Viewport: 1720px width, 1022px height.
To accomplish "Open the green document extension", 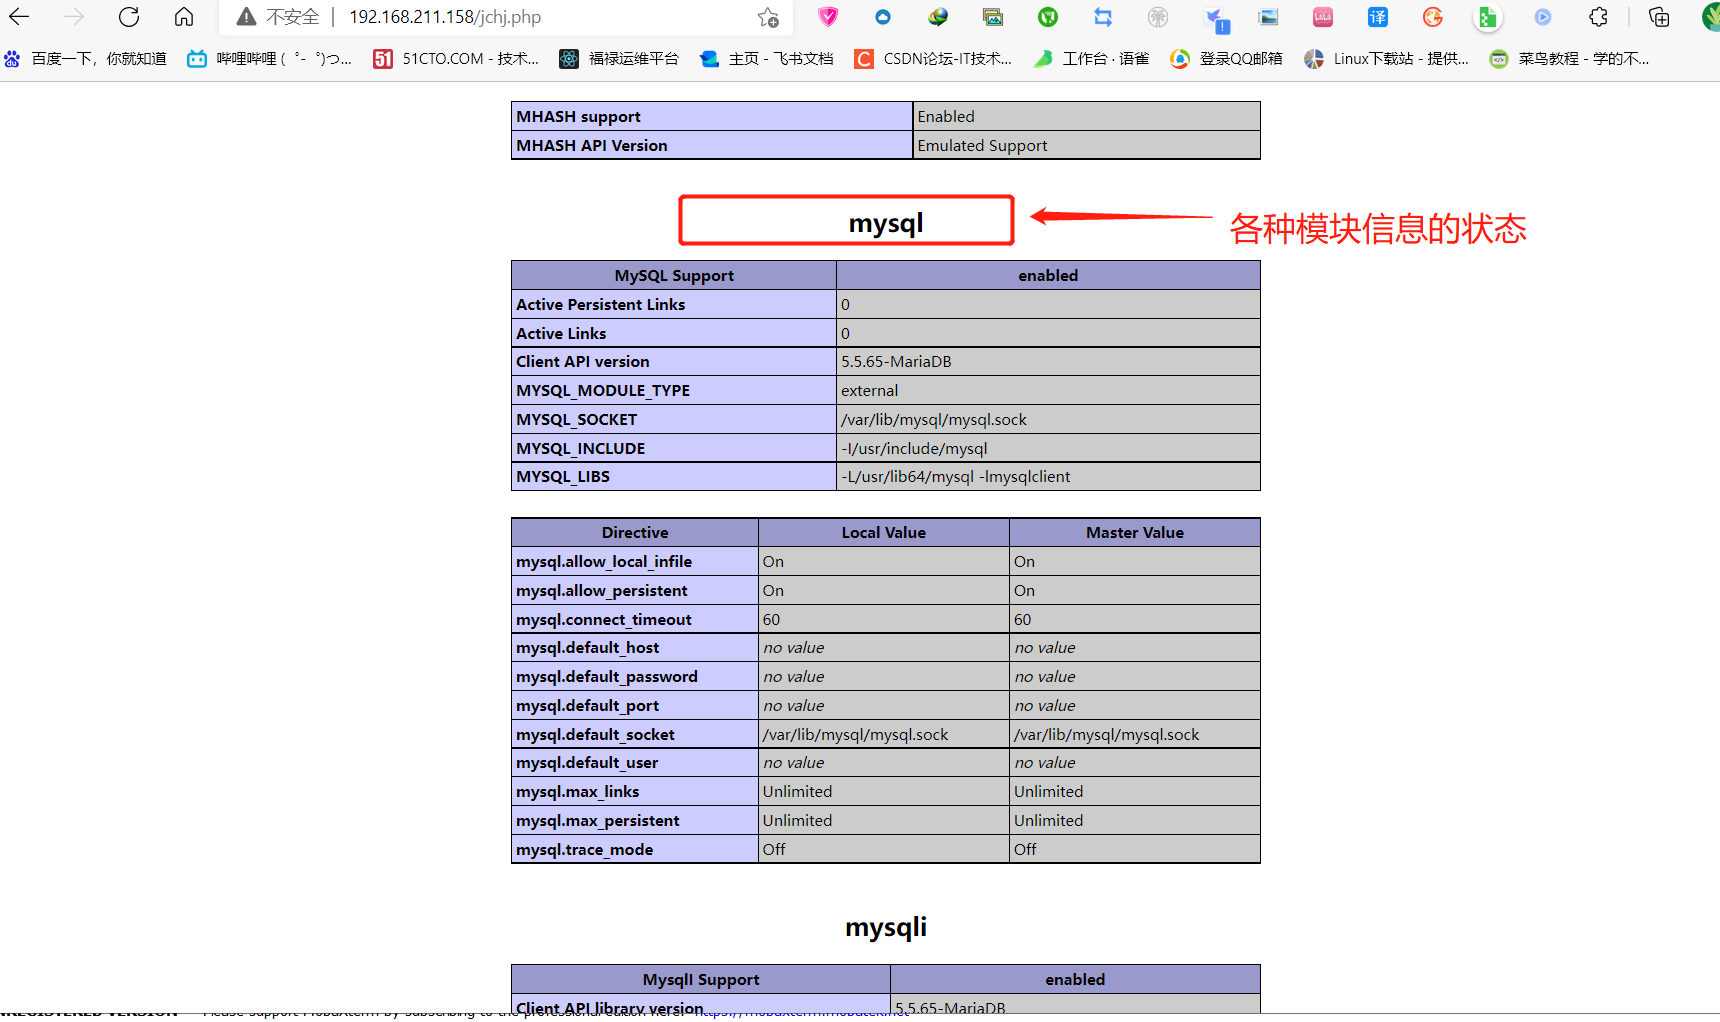I will [x=1488, y=17].
